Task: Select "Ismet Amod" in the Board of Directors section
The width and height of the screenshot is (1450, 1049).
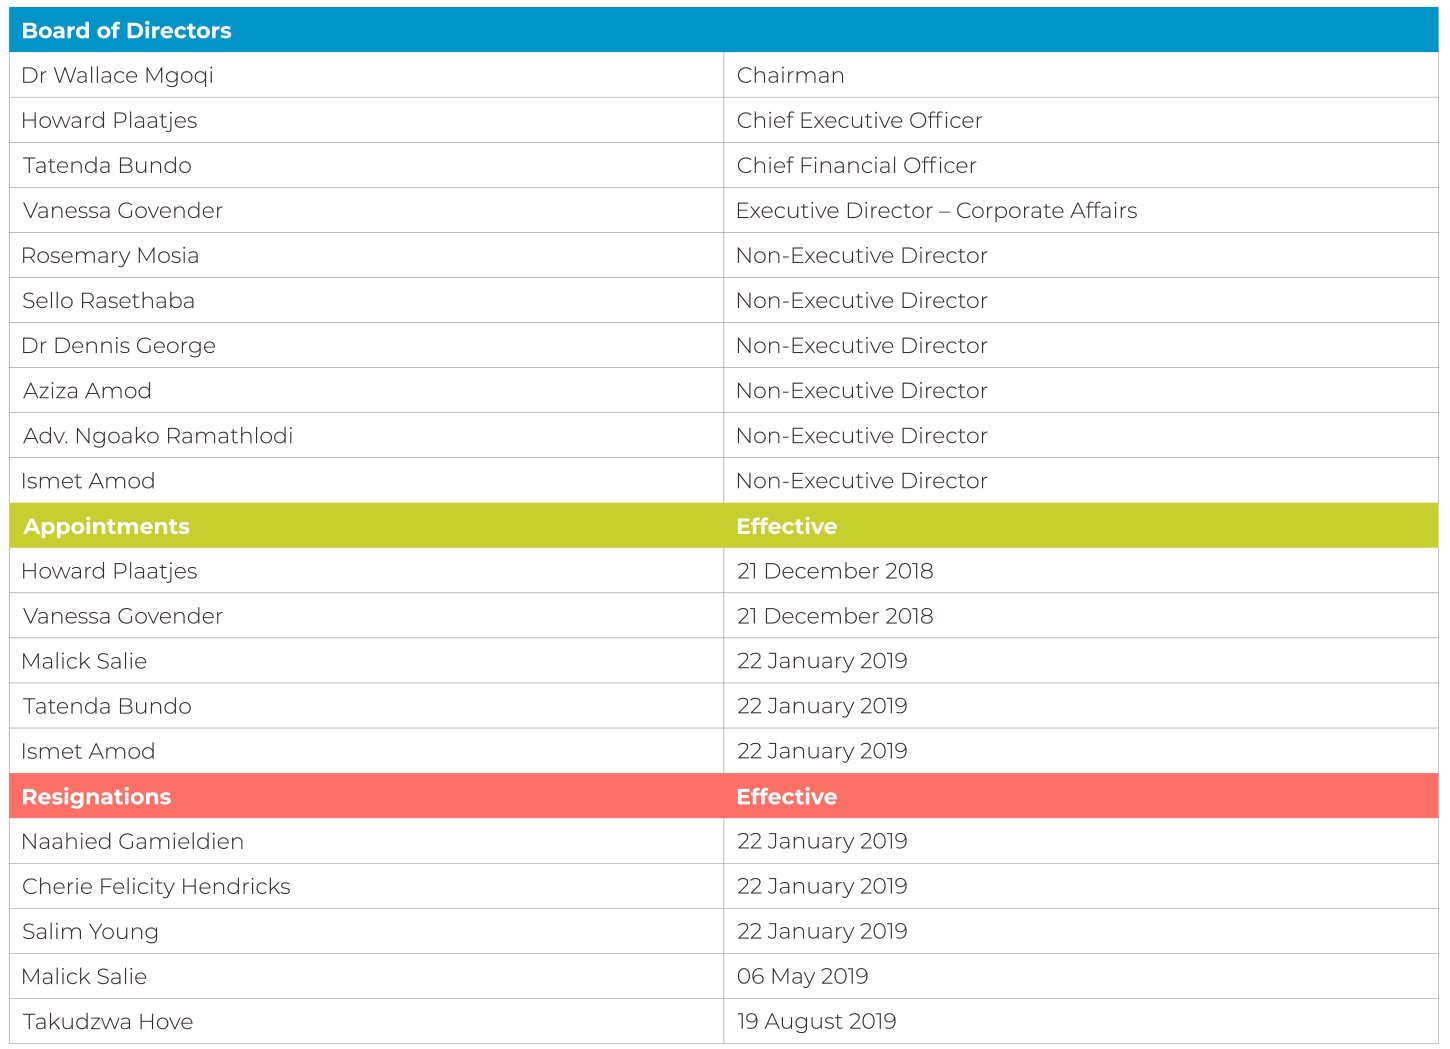Action: [89, 481]
